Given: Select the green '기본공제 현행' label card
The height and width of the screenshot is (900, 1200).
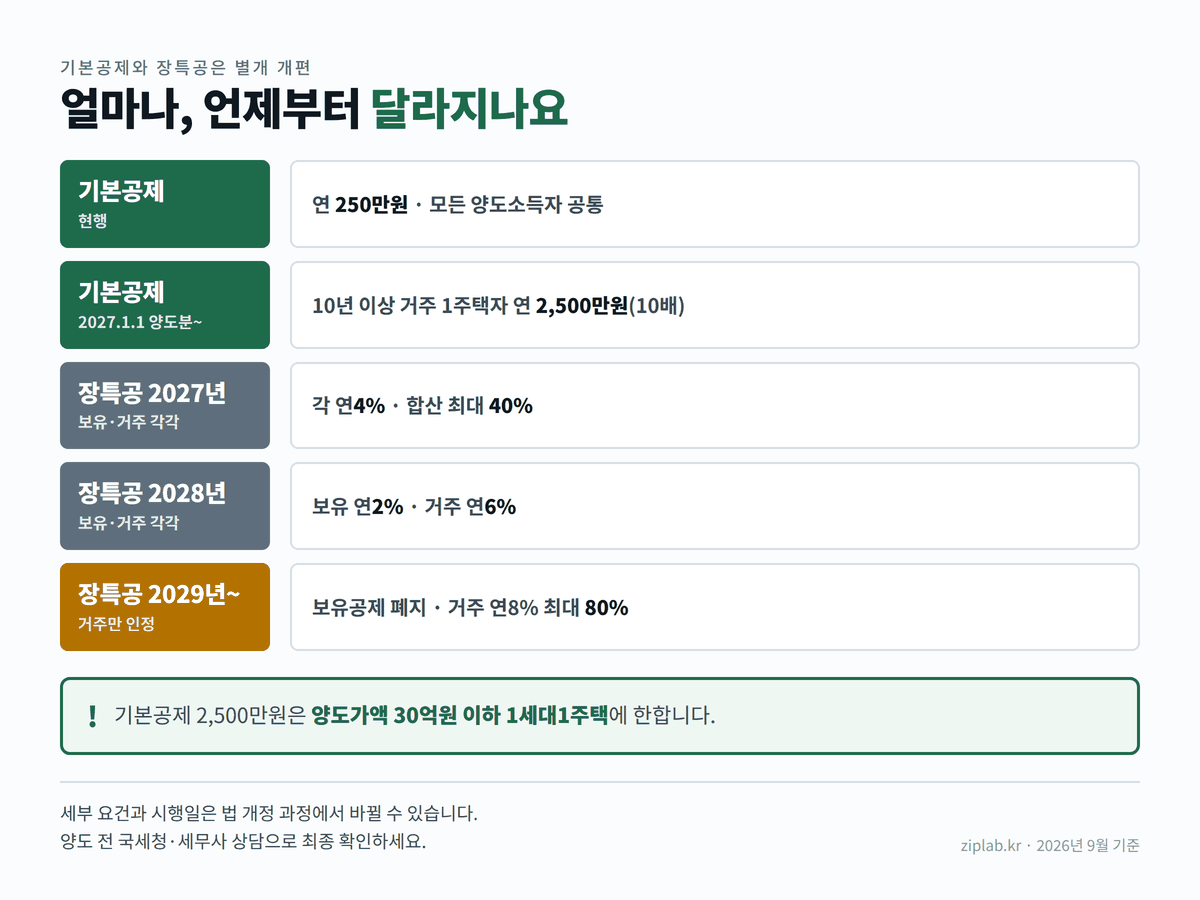Looking at the screenshot, I should coord(165,204).
